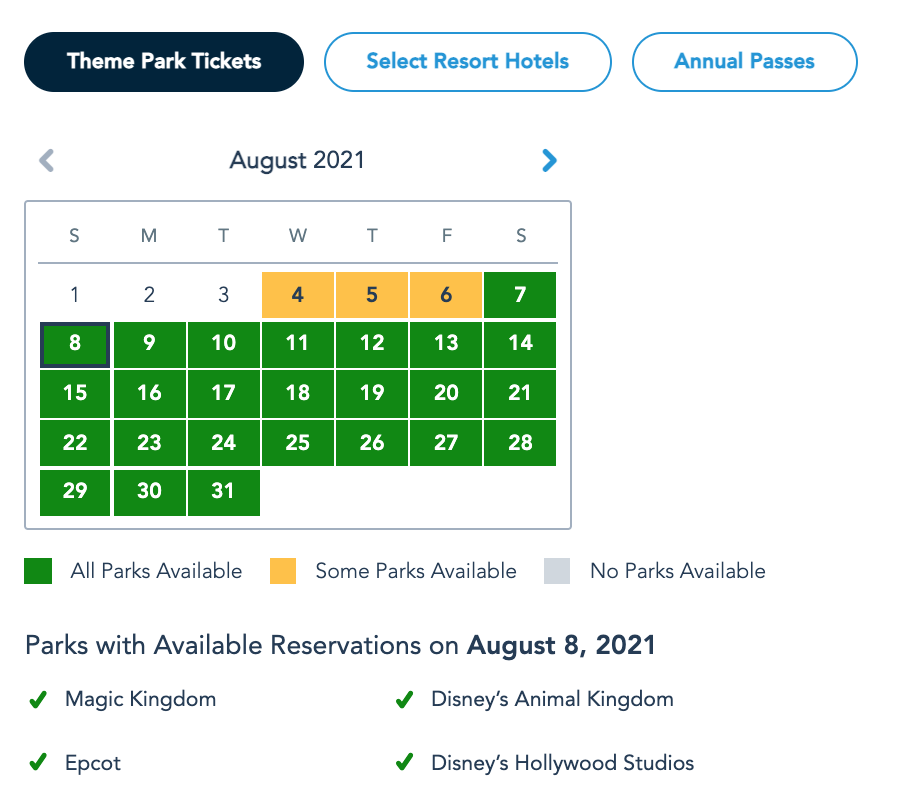Choose August 8 calendar date
The width and height of the screenshot is (912, 812).
point(75,344)
